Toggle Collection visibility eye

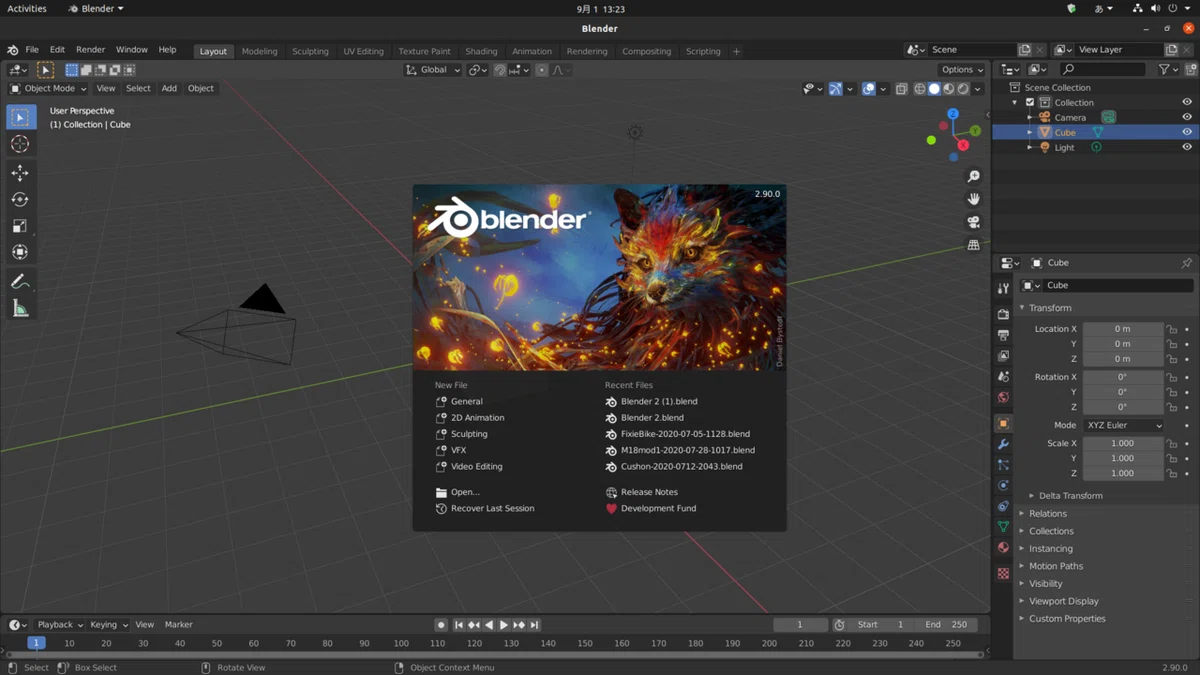click(x=1187, y=102)
